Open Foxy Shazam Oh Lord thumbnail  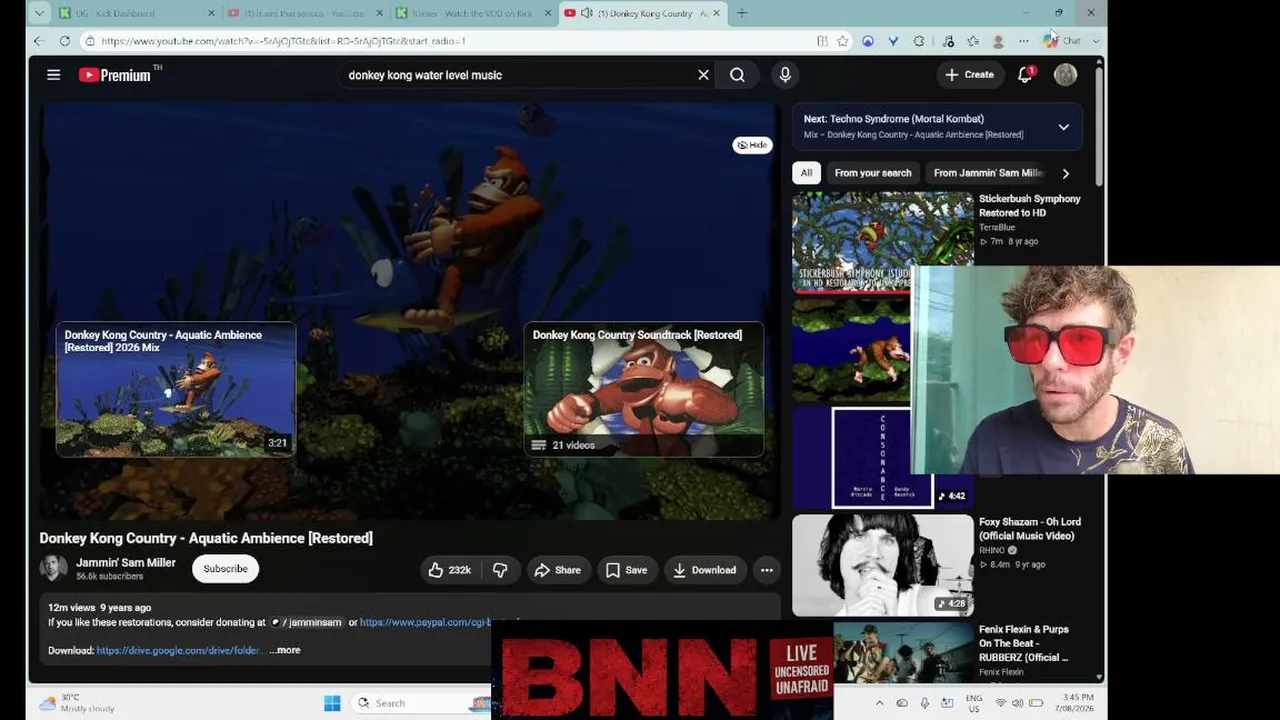(882, 565)
